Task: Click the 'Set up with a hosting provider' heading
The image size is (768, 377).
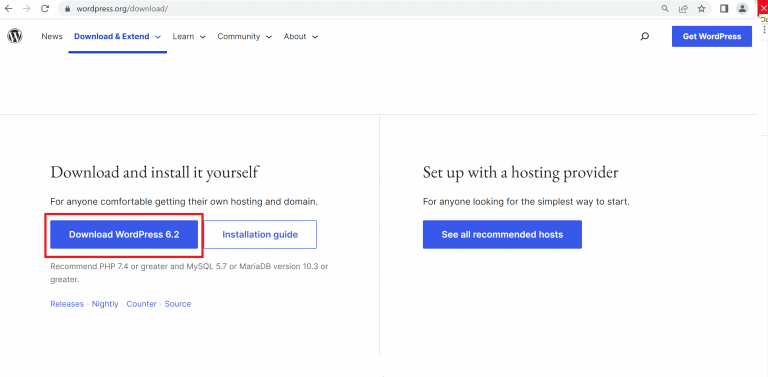Action: point(521,172)
